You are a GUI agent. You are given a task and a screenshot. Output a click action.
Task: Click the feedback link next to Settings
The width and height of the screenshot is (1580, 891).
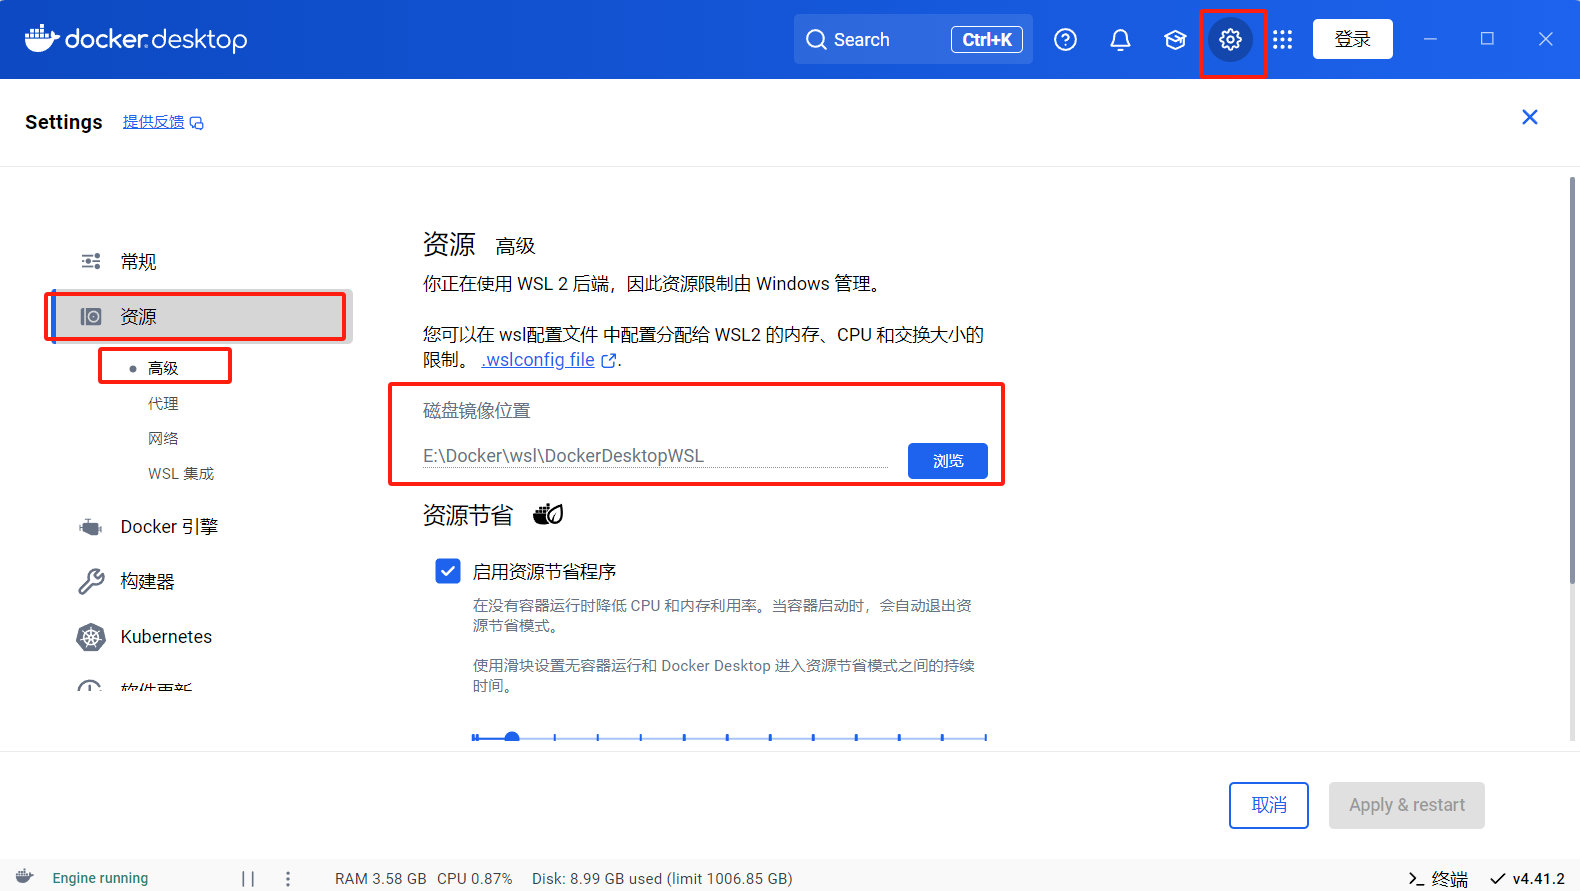click(x=163, y=122)
